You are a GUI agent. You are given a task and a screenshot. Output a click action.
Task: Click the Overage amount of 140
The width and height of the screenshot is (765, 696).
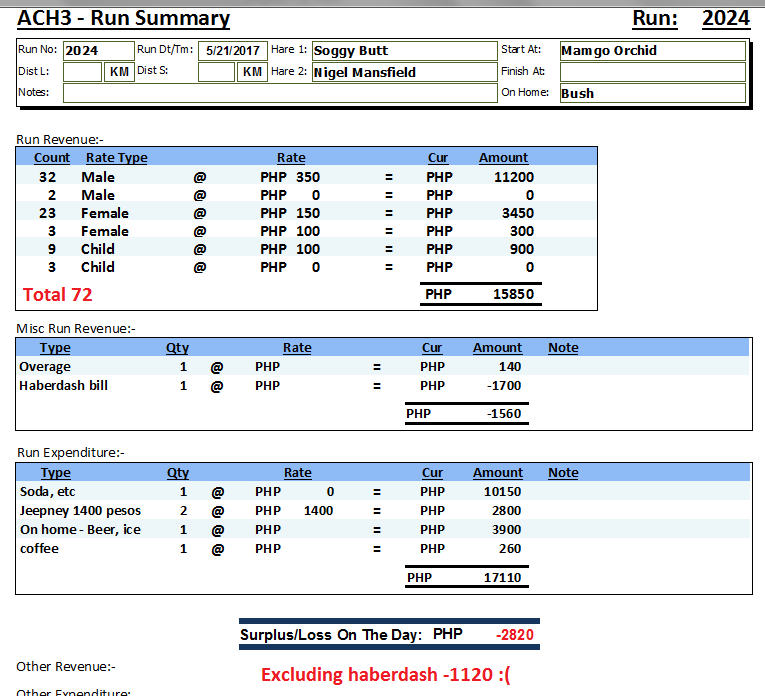pos(508,367)
